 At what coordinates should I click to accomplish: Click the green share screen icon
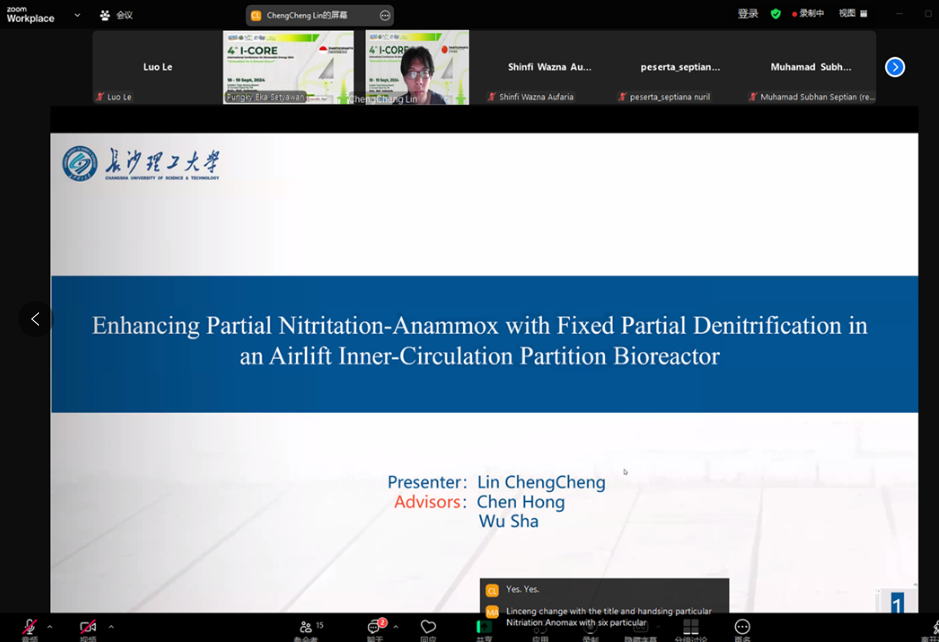coord(484,628)
